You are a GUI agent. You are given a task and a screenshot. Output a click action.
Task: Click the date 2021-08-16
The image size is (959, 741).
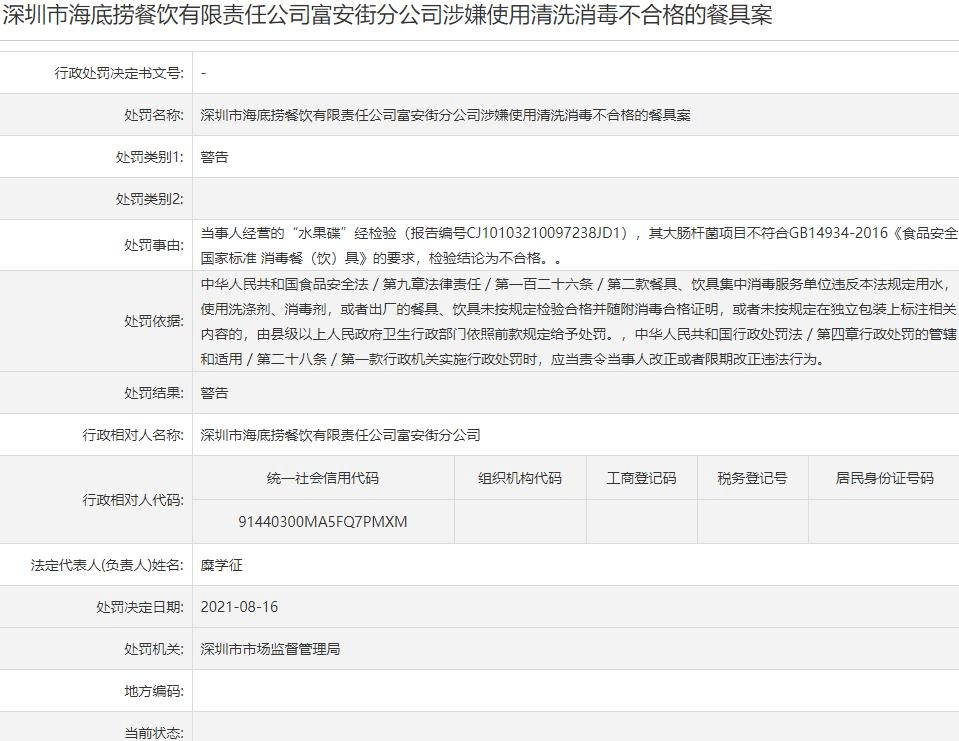239,607
